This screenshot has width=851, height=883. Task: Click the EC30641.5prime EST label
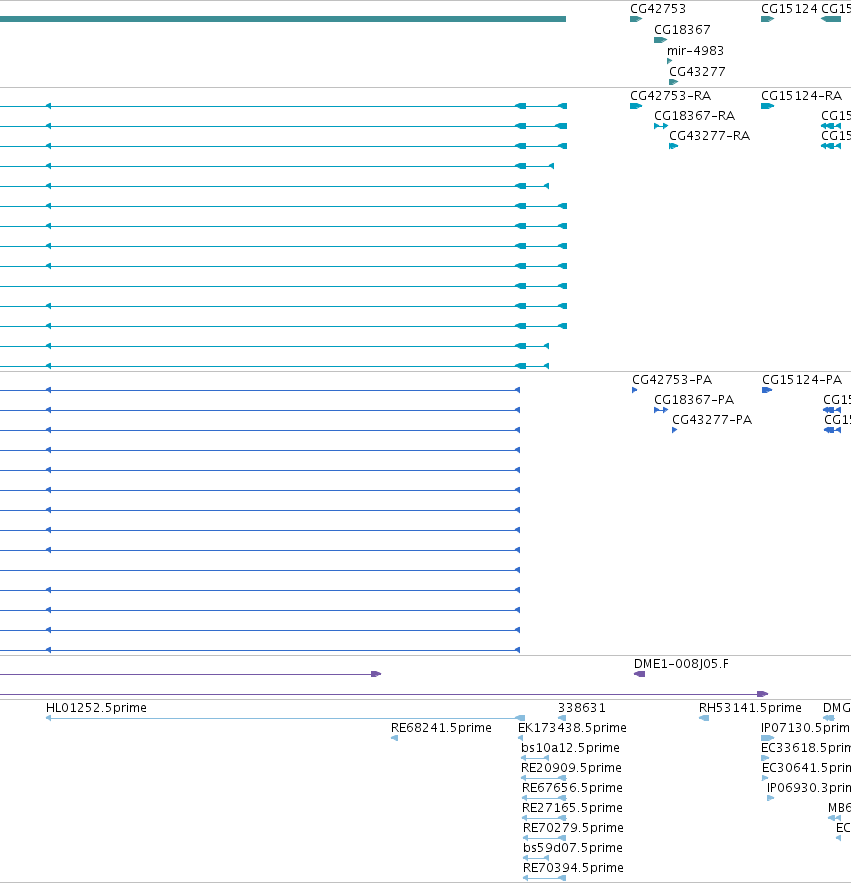tap(806, 768)
